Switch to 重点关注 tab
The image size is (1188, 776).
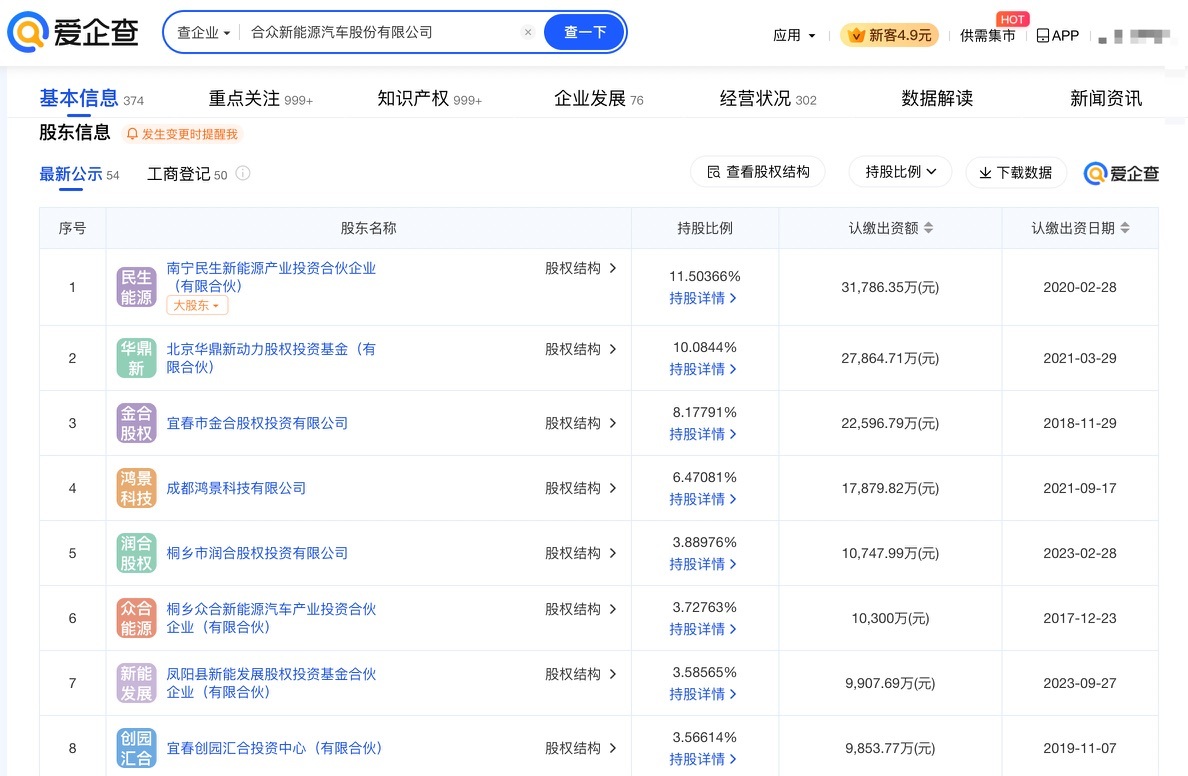261,99
